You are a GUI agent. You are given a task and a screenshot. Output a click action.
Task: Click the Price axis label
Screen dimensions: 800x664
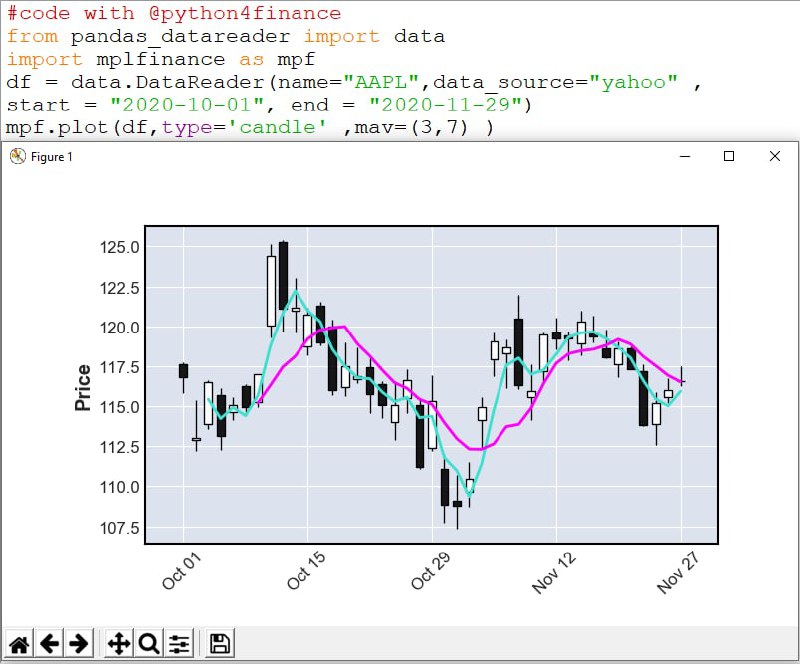tap(83, 387)
